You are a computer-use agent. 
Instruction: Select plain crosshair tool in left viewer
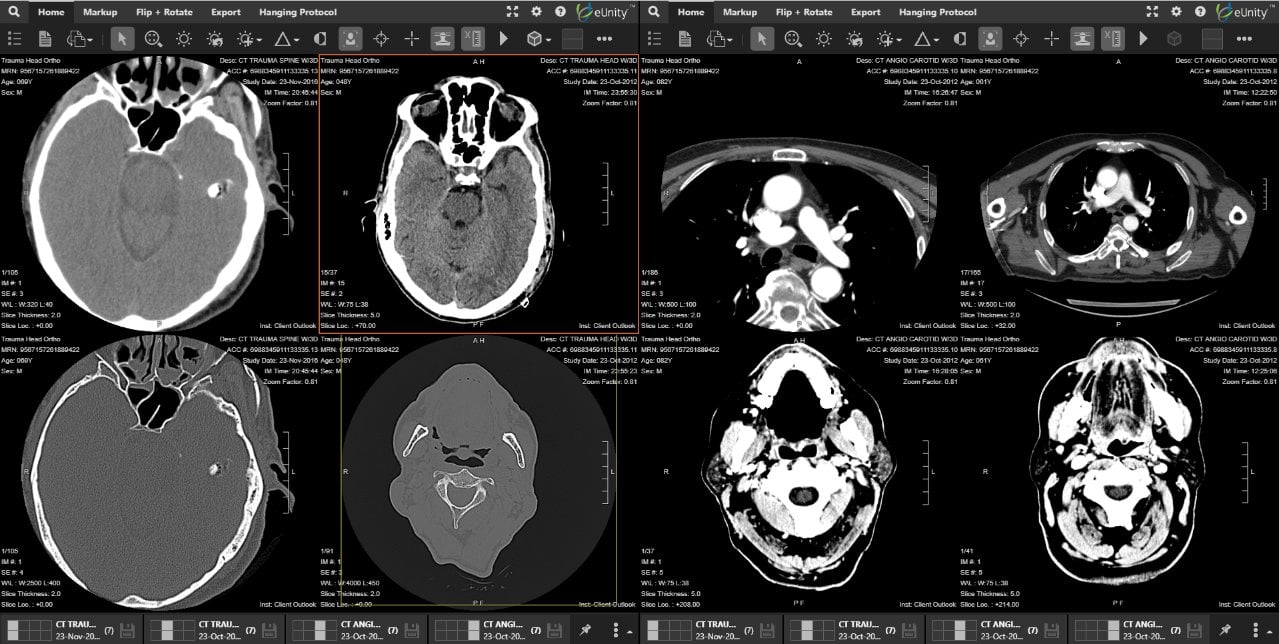click(411, 39)
